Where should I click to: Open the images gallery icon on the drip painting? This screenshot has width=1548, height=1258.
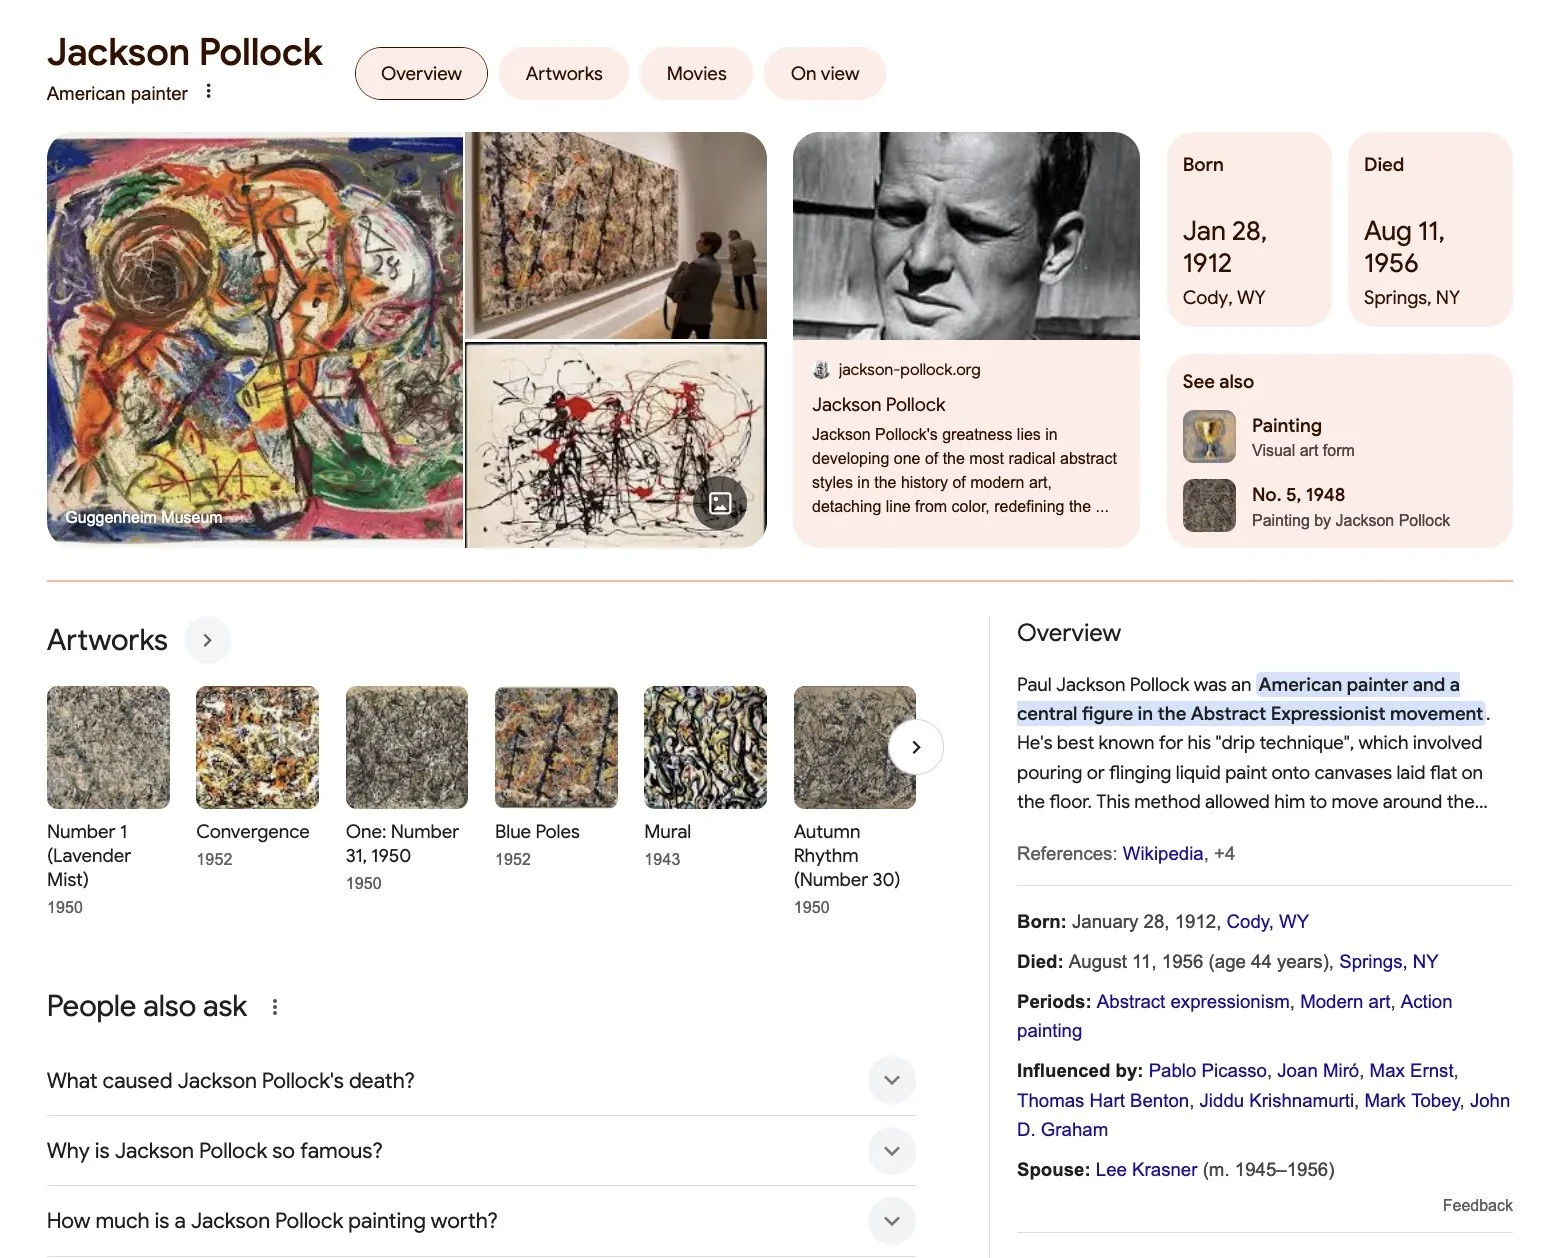[x=720, y=503]
